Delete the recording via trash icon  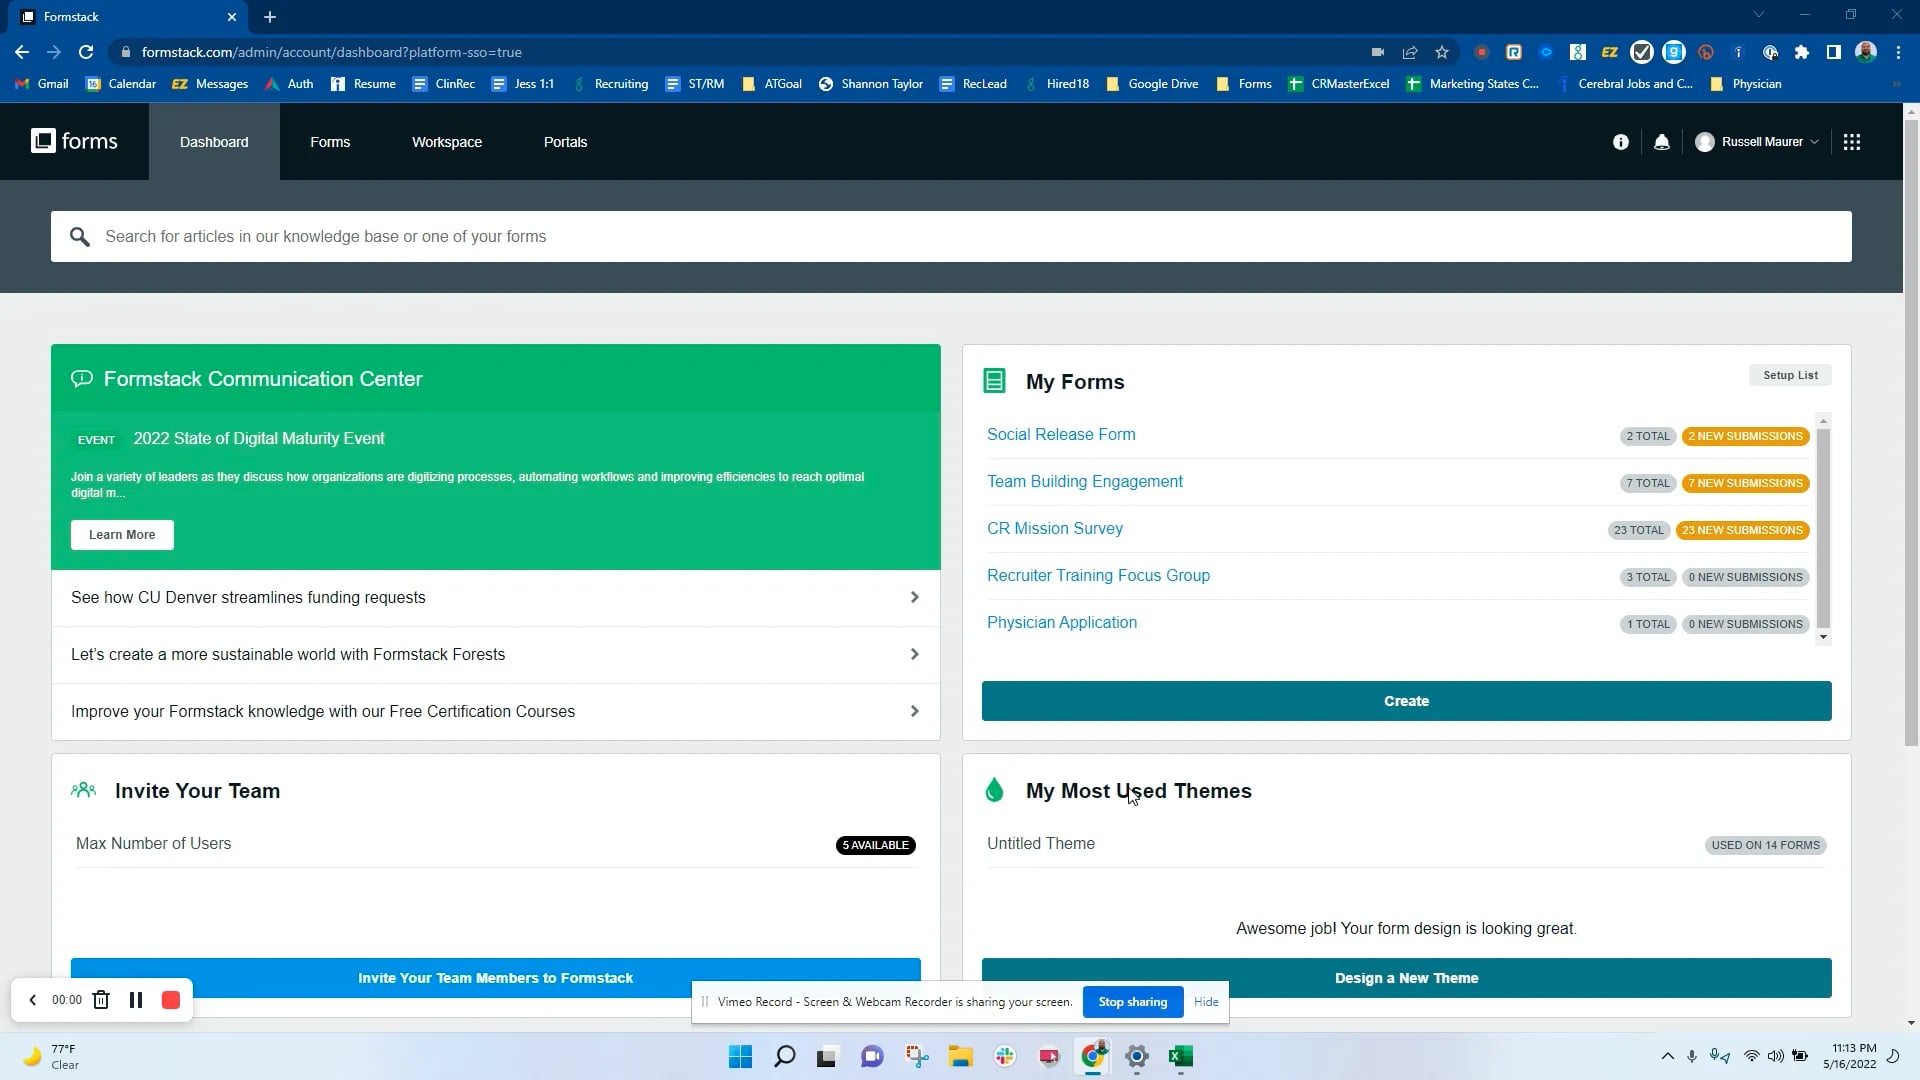click(x=100, y=1000)
